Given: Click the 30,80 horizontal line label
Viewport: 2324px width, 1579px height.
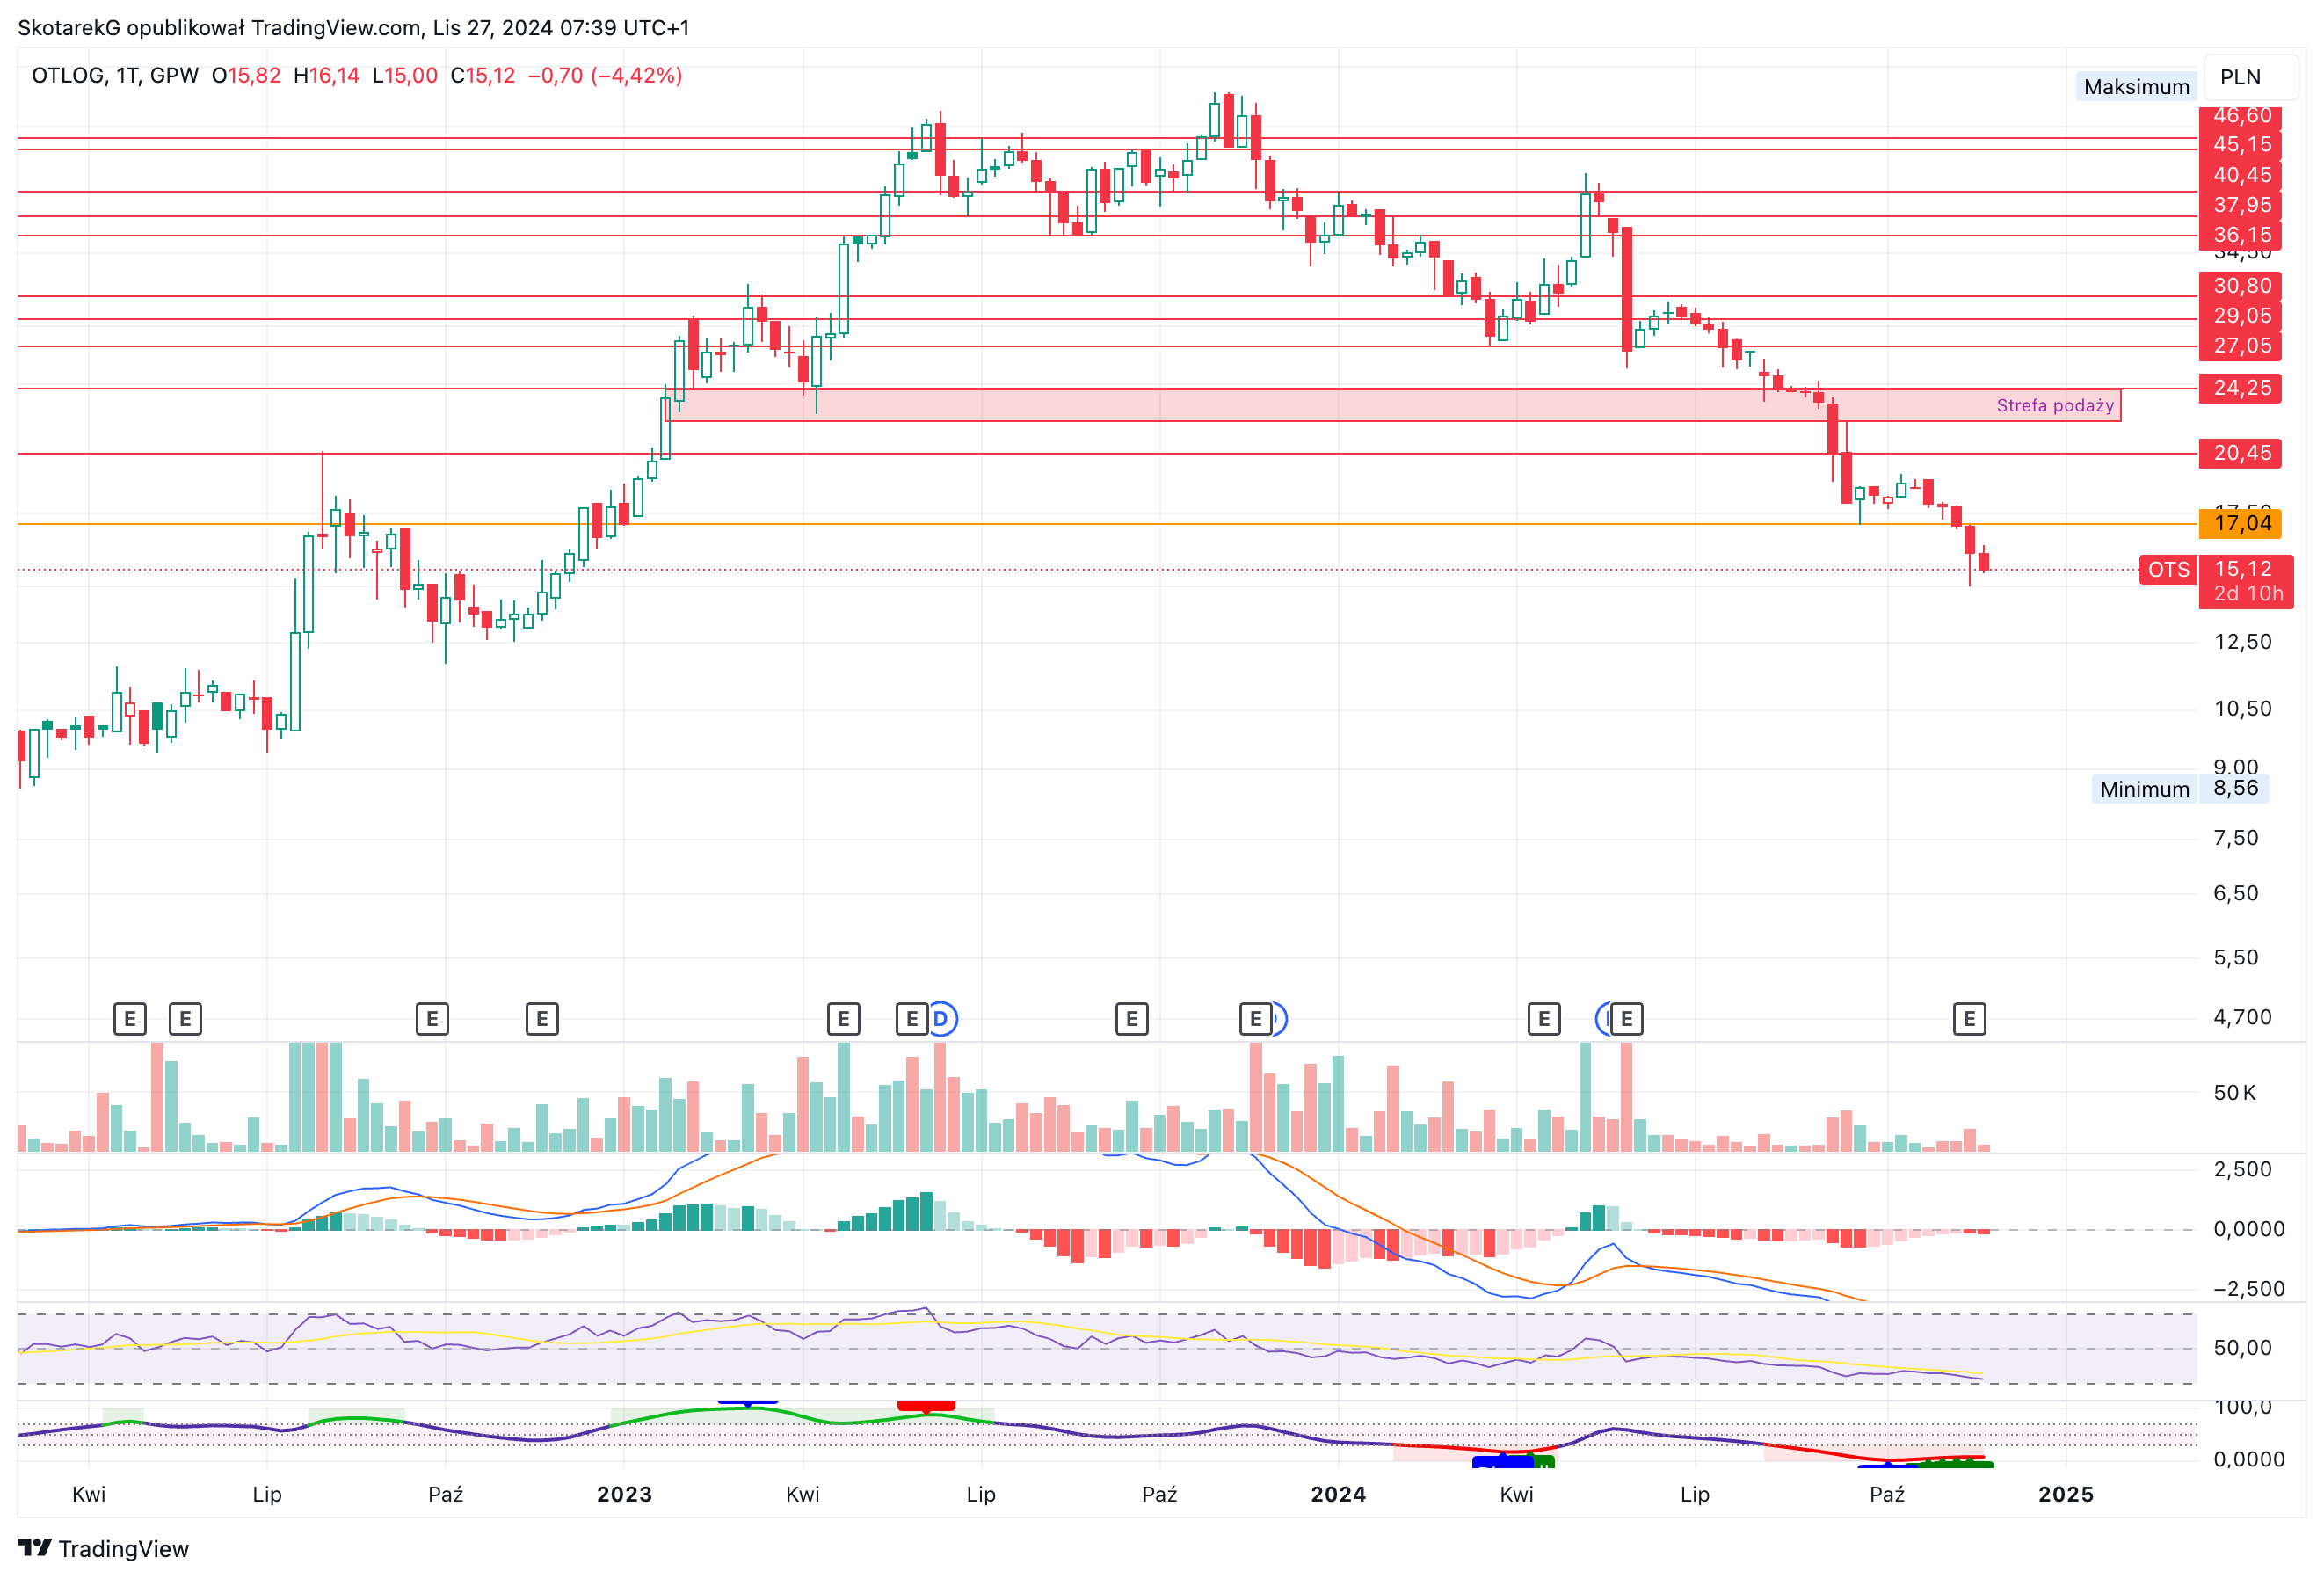Looking at the screenshot, I should pyautogui.click(x=2241, y=286).
